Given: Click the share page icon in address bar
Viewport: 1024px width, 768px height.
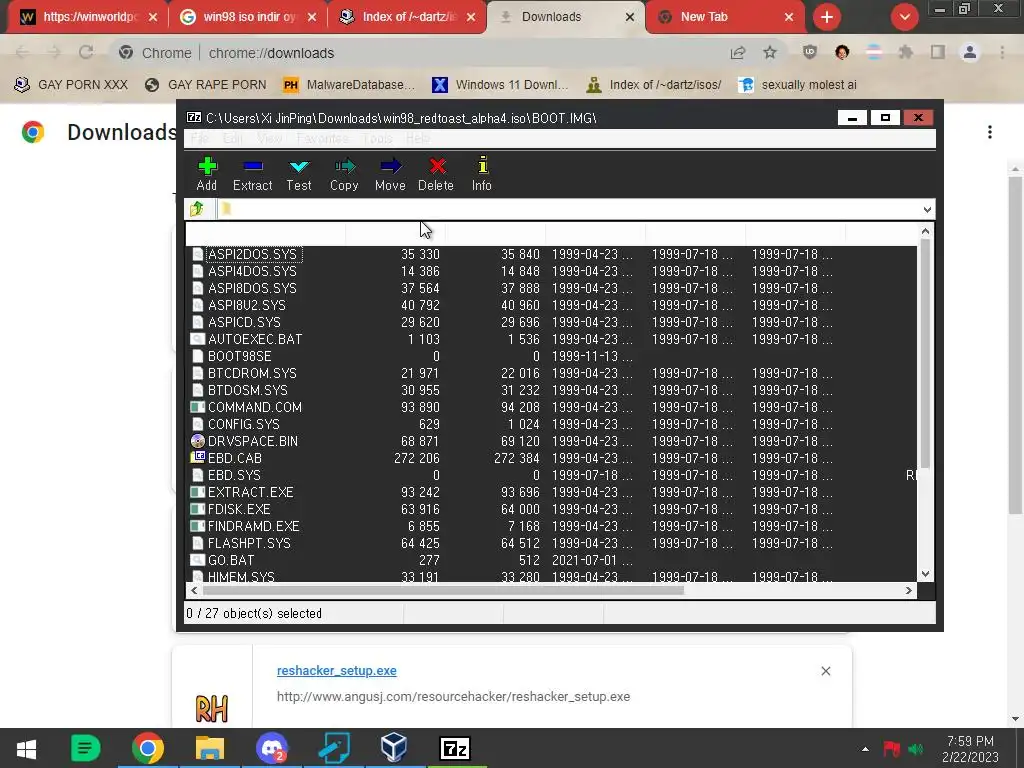Looking at the screenshot, I should (738, 53).
